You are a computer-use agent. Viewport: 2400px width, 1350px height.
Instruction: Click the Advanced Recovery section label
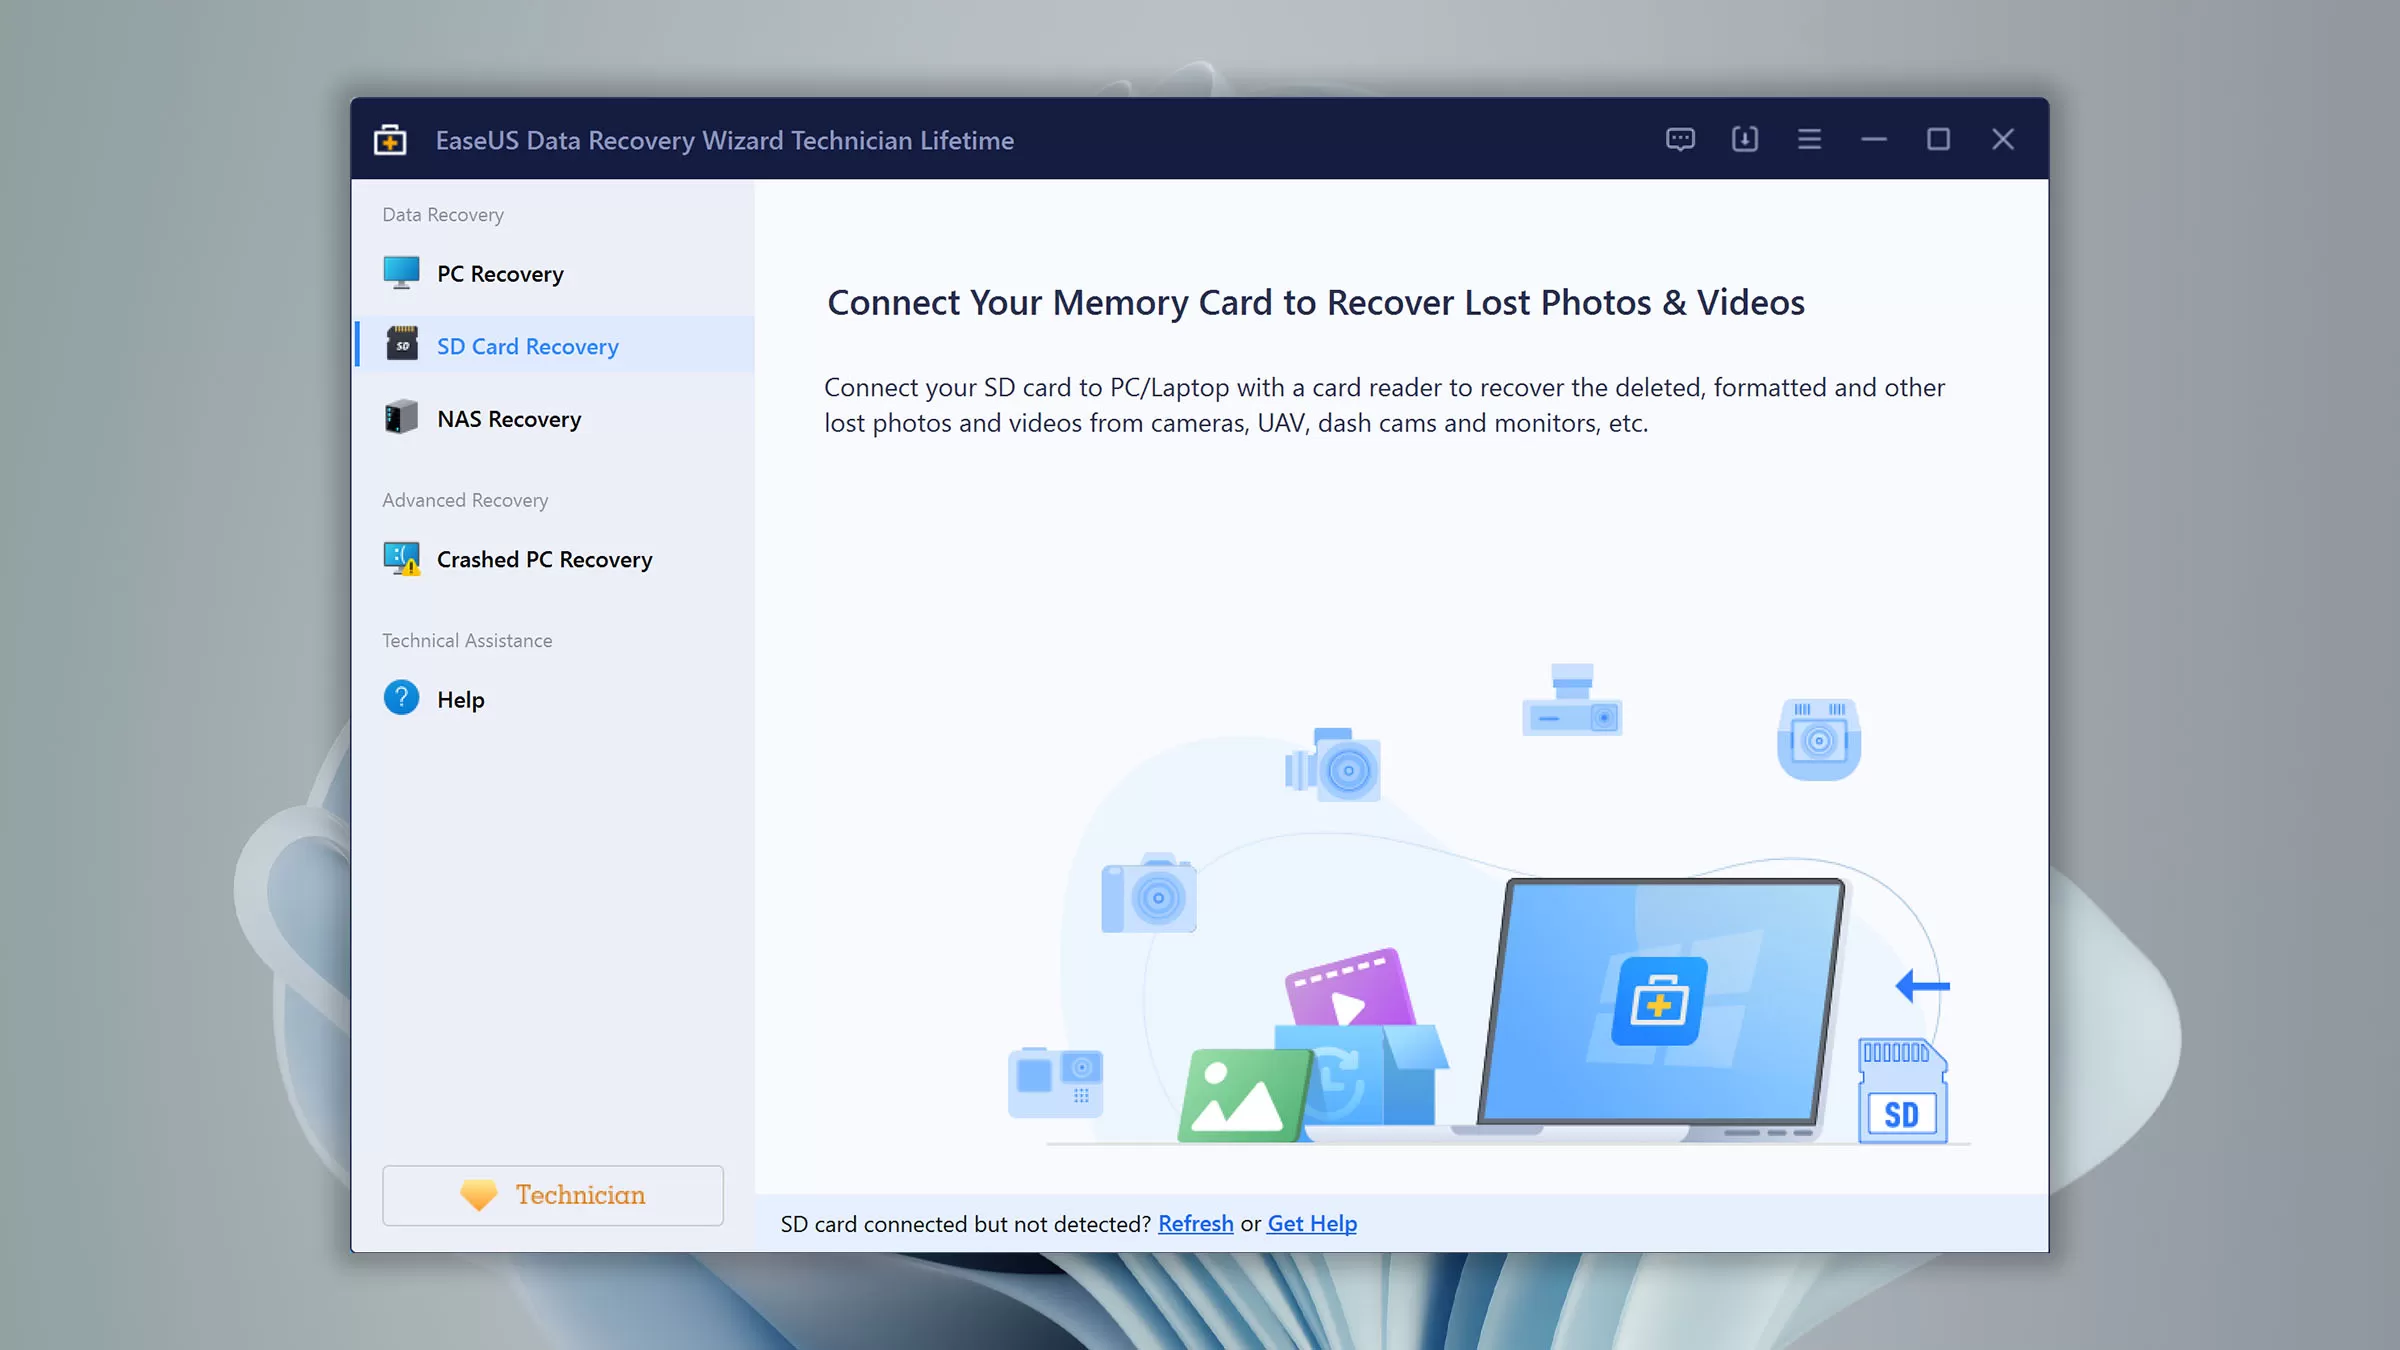point(465,499)
